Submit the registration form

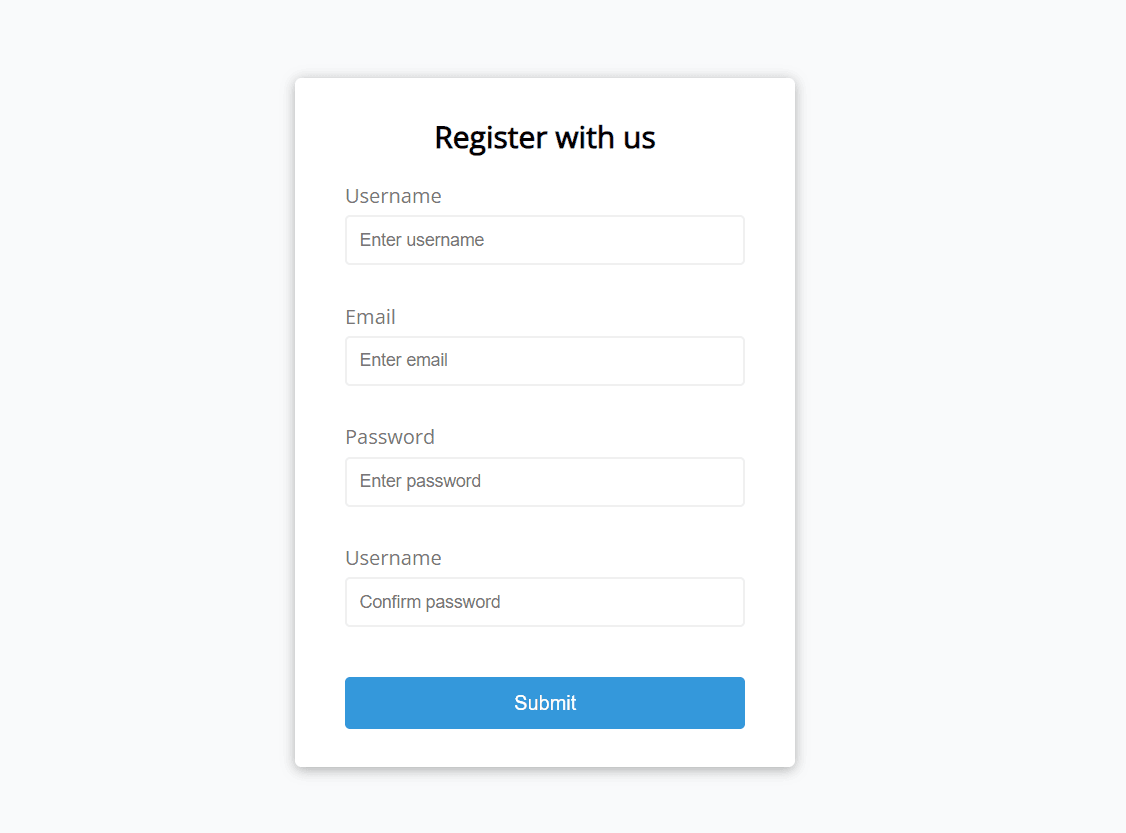pyautogui.click(x=545, y=703)
